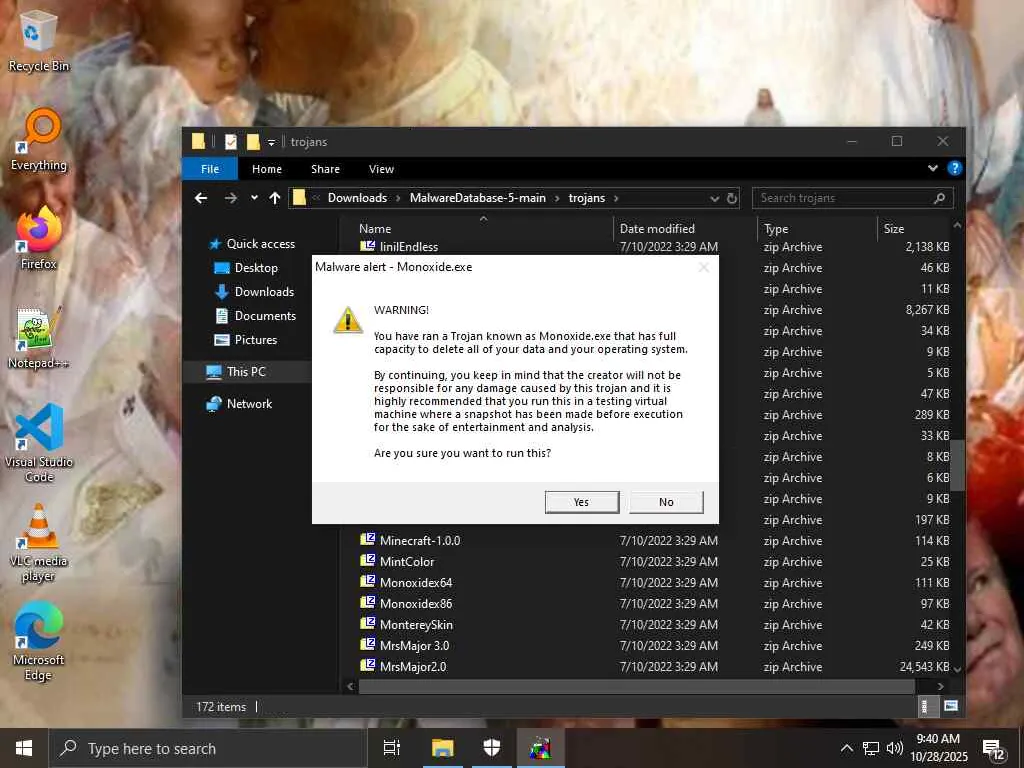Select the linilEndless zip file
1024x768 pixels.
tap(398, 246)
